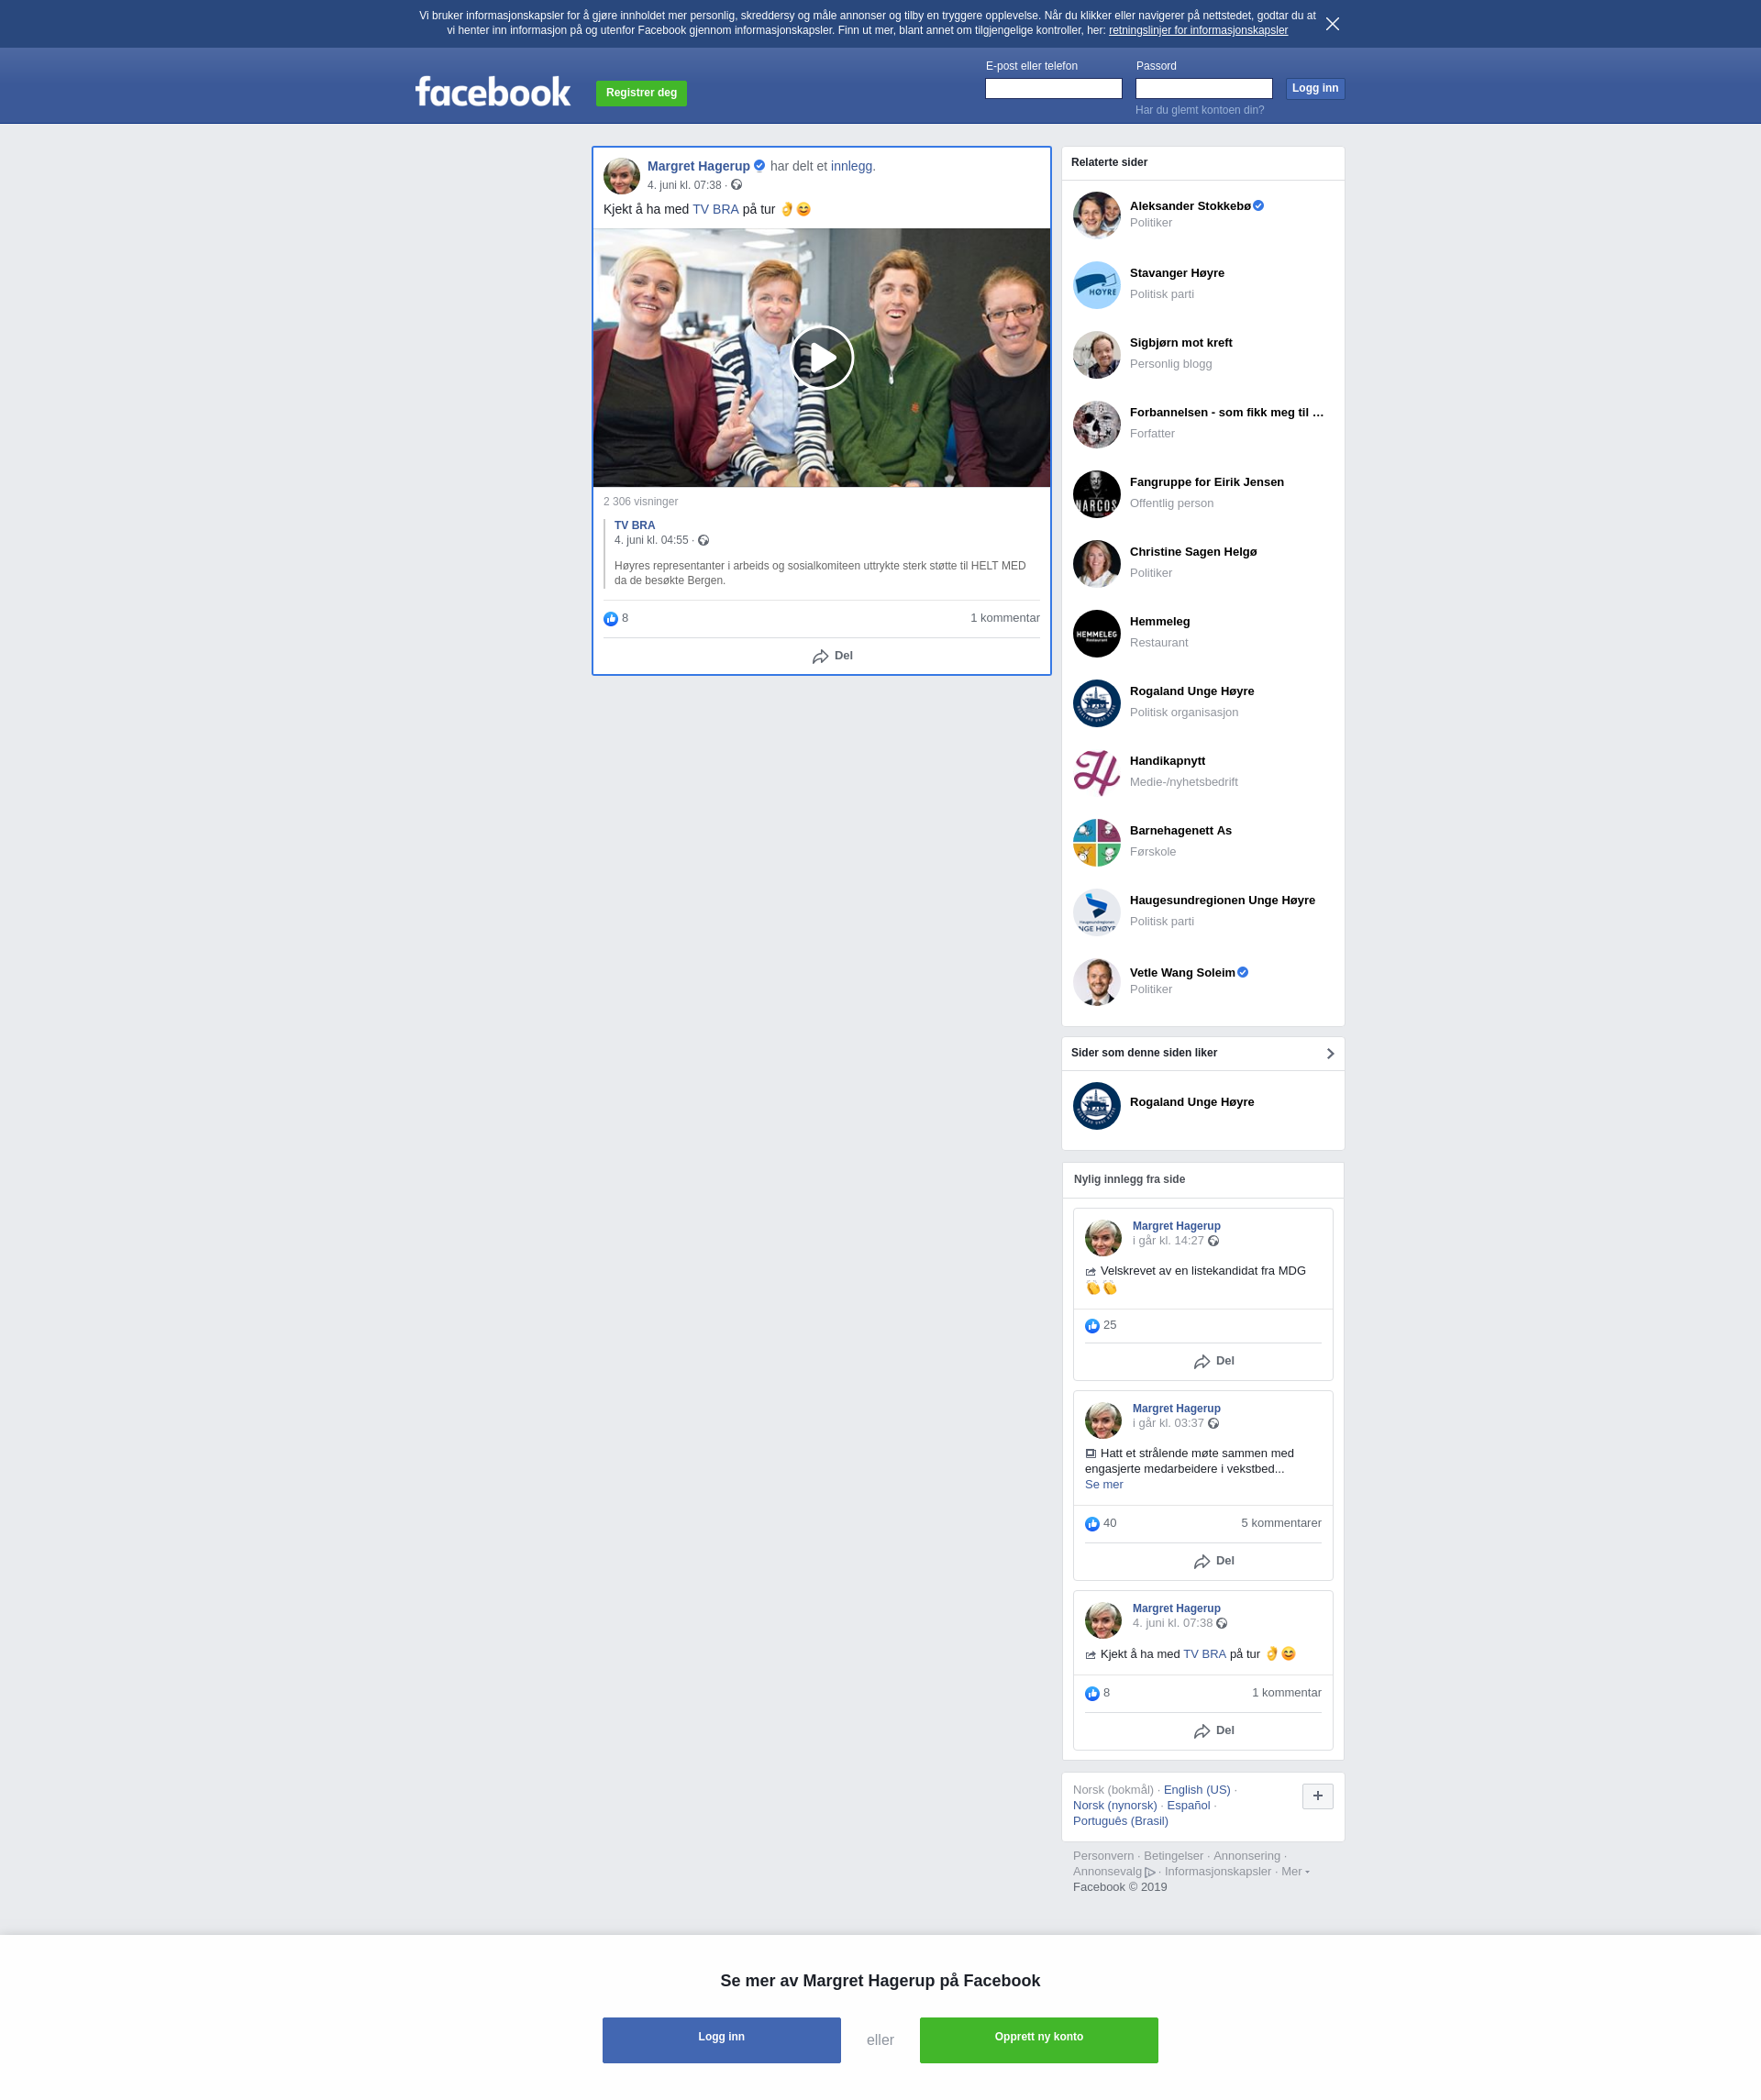Switch language to Español
The image size is (1761, 2100).
[1188, 1806]
